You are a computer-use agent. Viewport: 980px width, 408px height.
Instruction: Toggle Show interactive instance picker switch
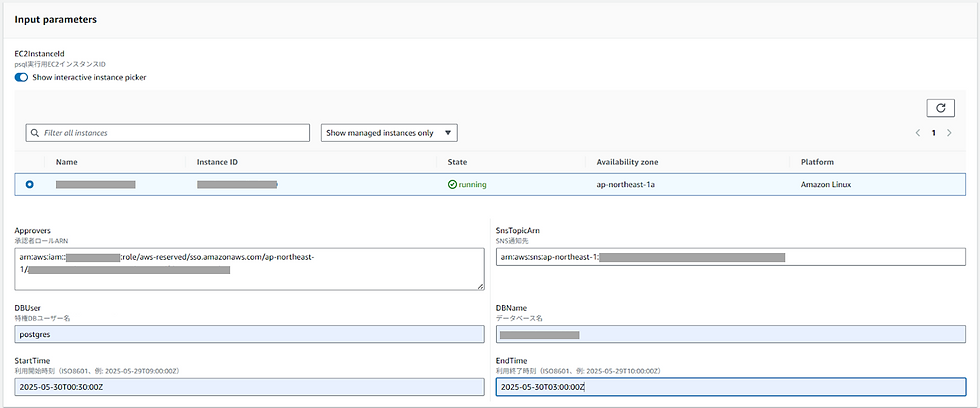coord(21,77)
